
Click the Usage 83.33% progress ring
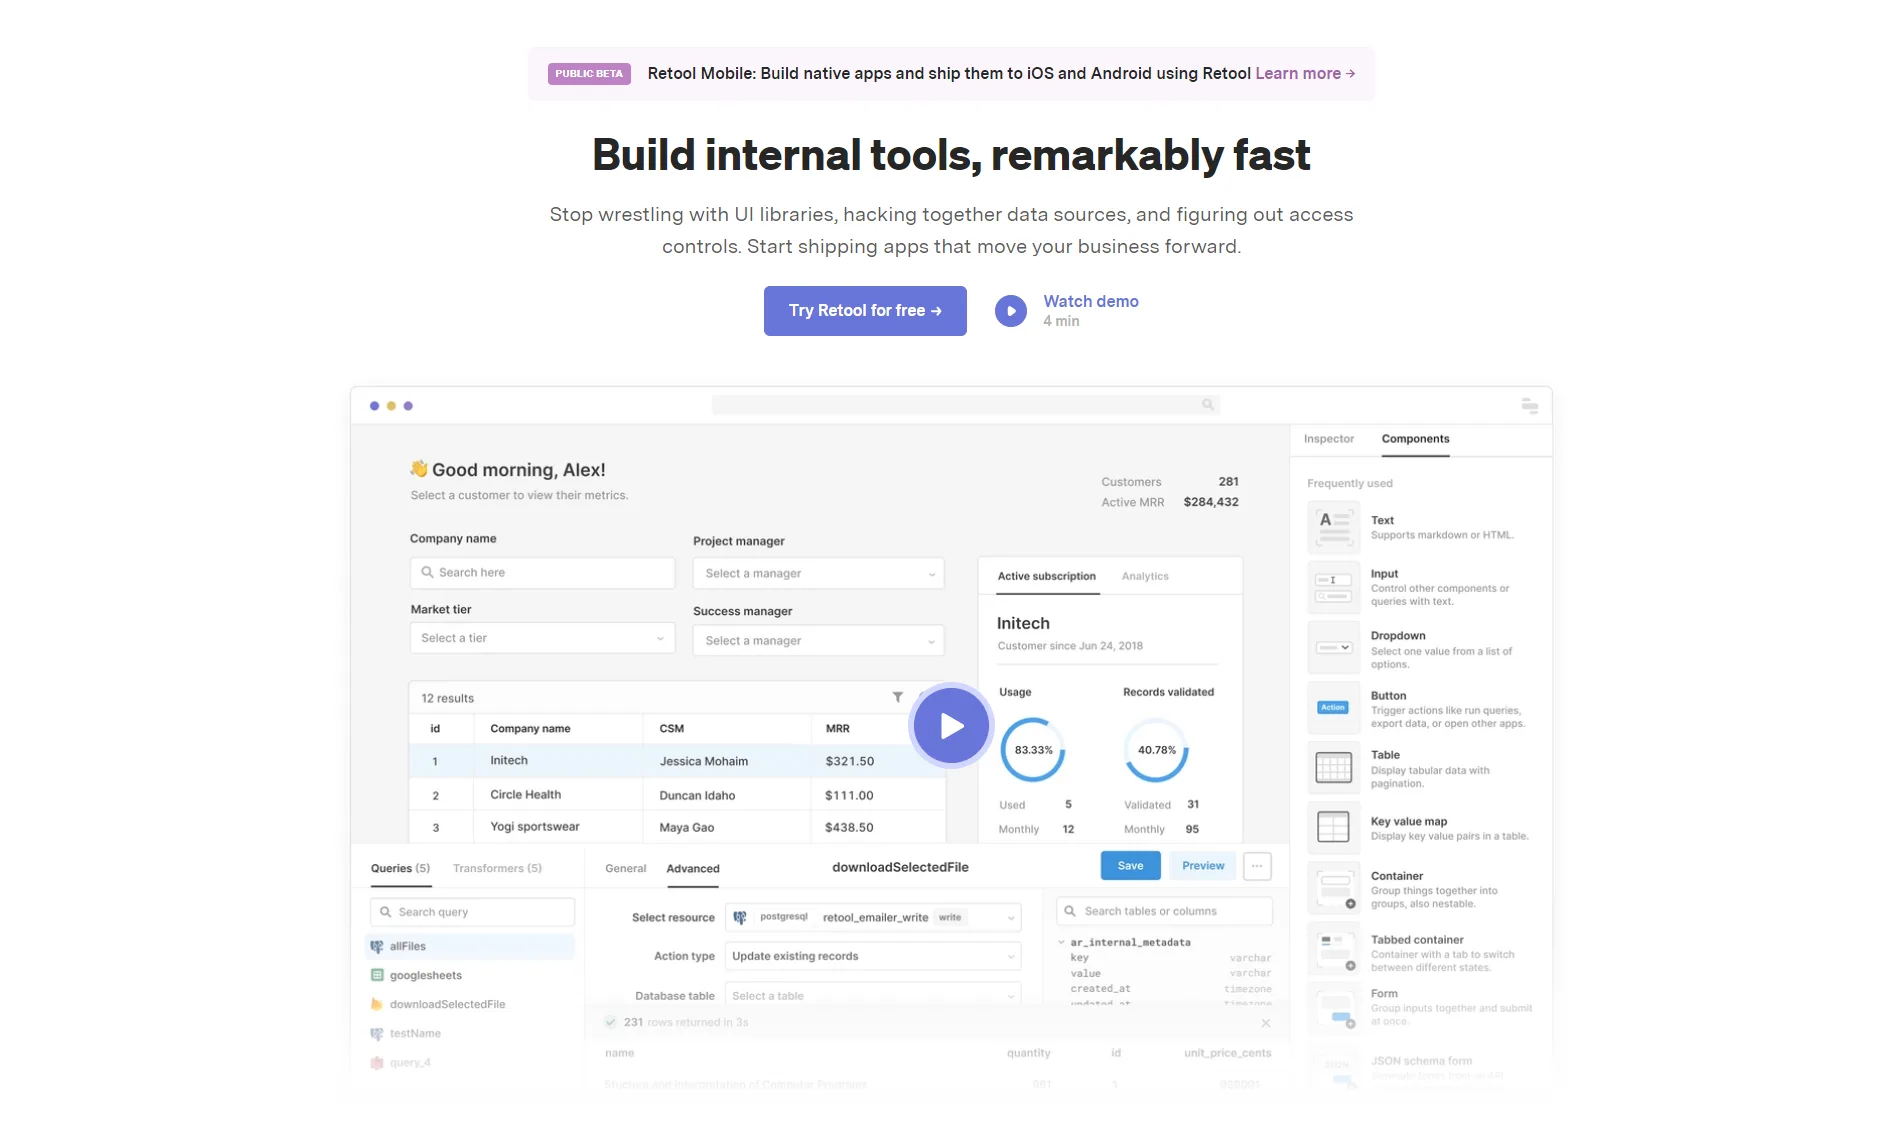1033,750
